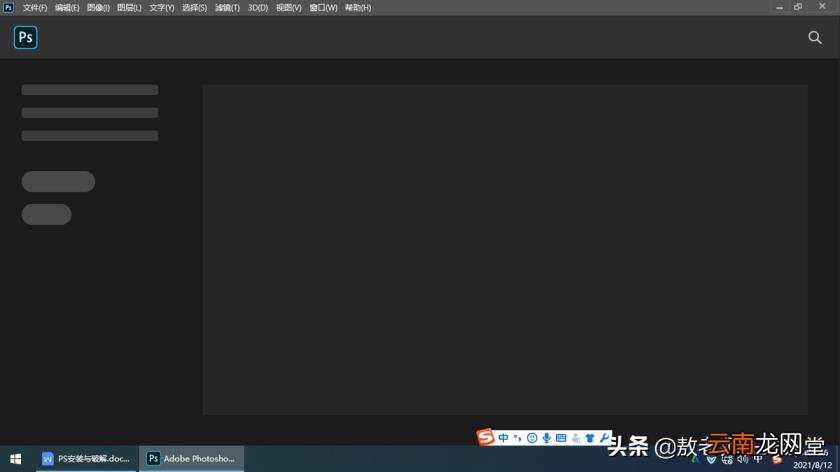Open the 编辑(E) menu
The width and height of the screenshot is (840, 472).
[67, 8]
